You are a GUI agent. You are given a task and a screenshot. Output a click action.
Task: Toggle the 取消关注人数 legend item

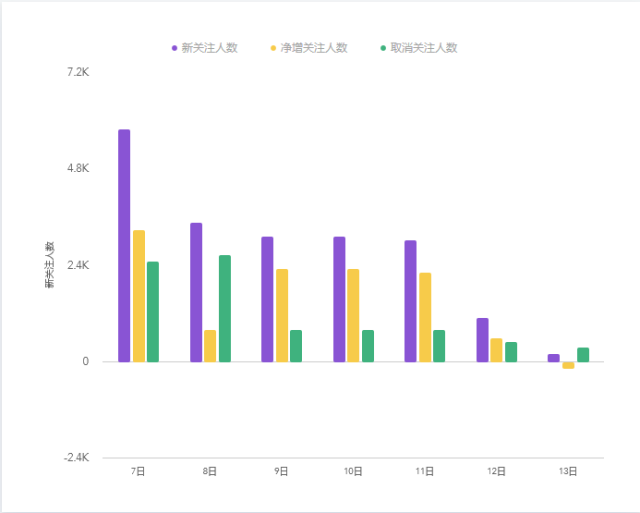click(x=419, y=48)
